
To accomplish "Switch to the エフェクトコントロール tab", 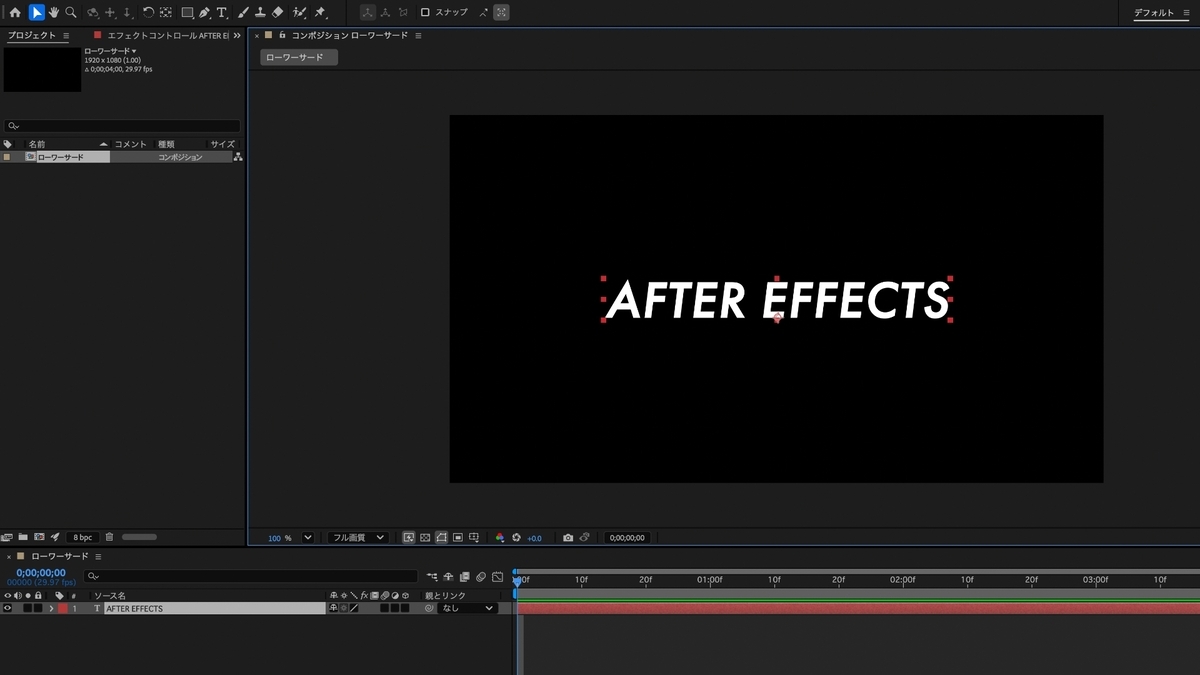I will pyautogui.click(x=168, y=35).
